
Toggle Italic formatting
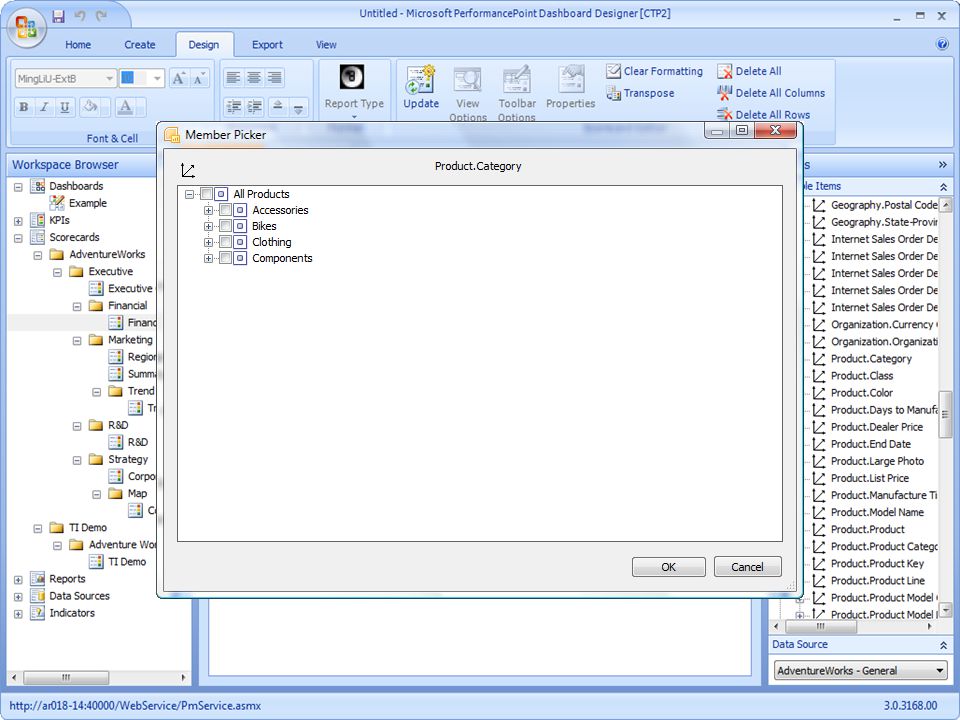[x=44, y=107]
